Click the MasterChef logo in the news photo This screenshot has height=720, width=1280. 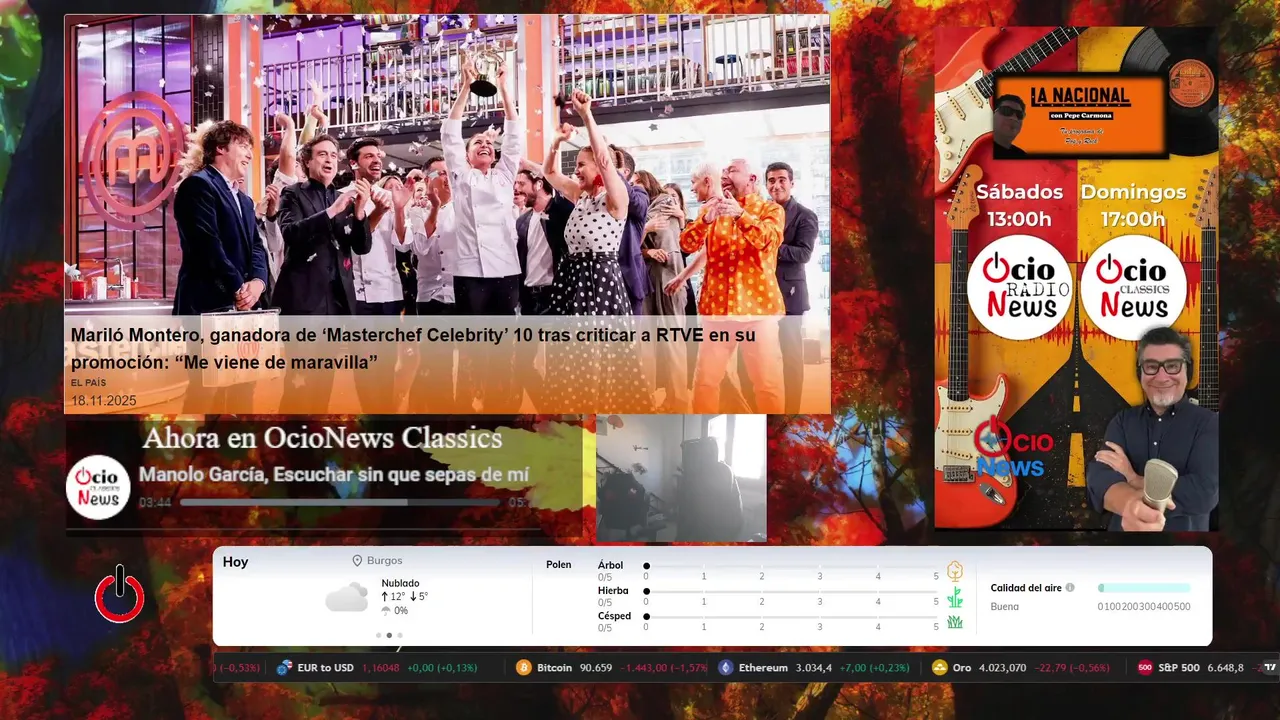(134, 160)
